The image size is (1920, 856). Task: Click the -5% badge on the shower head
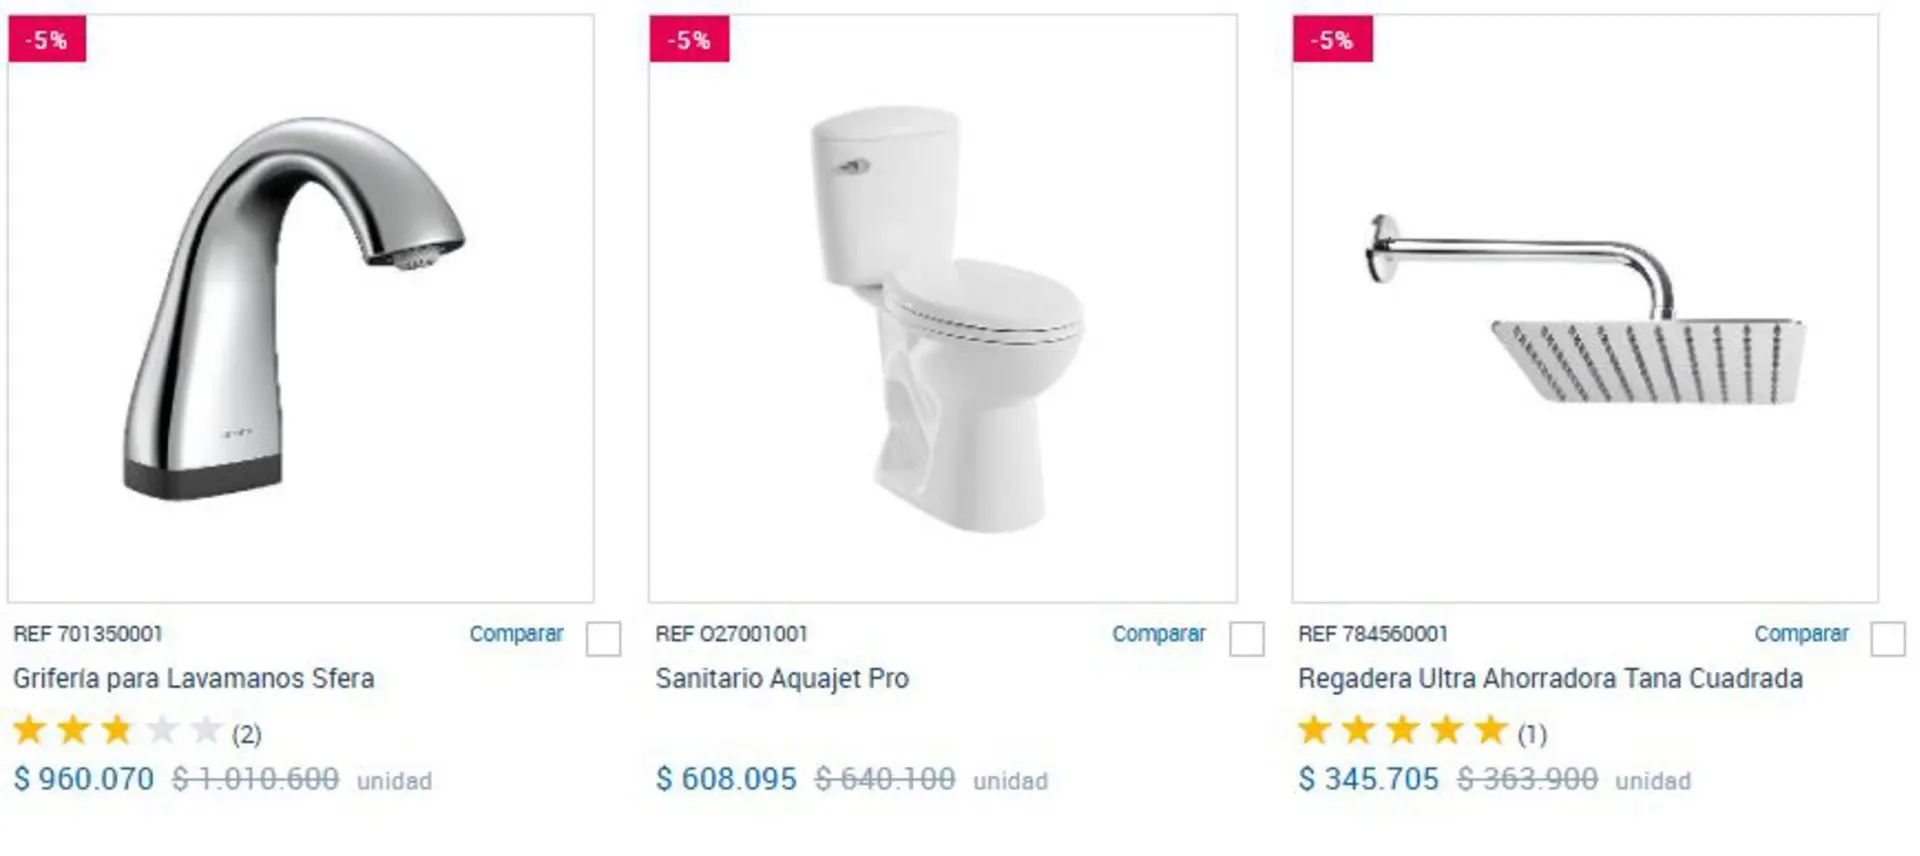[1332, 41]
